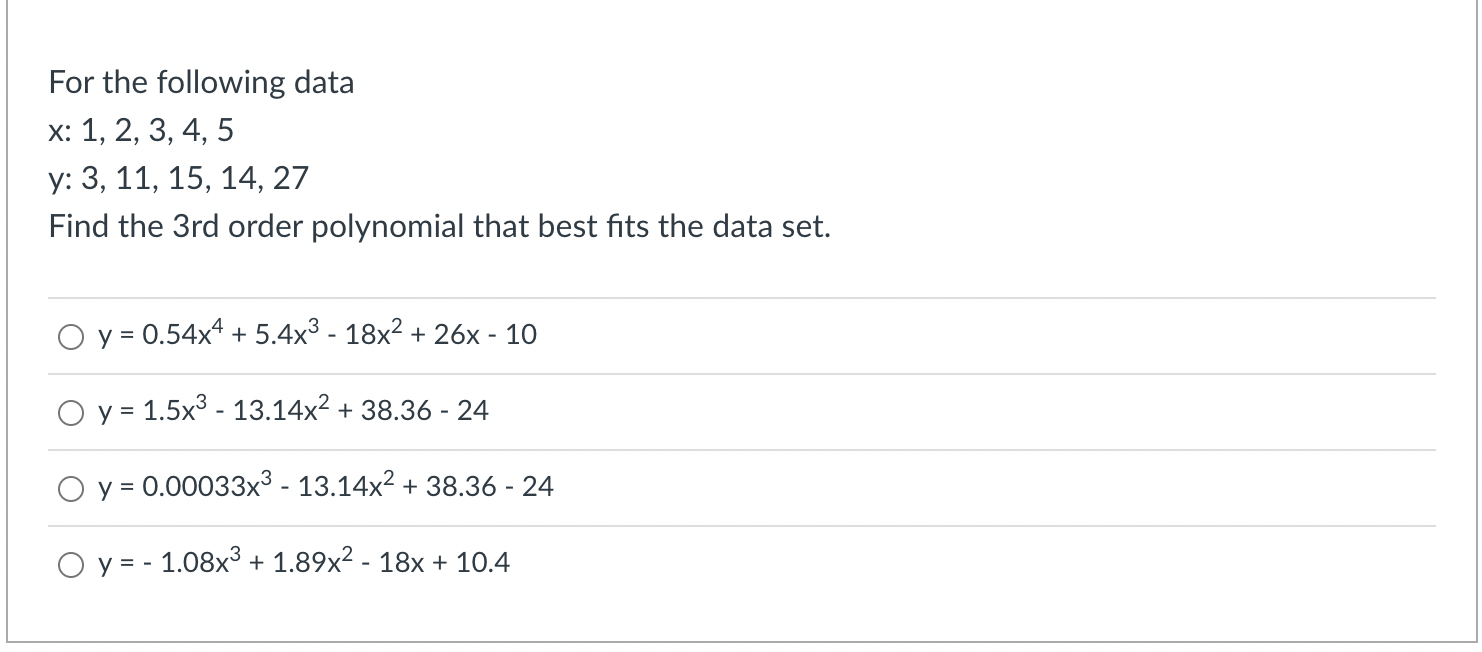Select the radio button for the first answer option

(70, 337)
